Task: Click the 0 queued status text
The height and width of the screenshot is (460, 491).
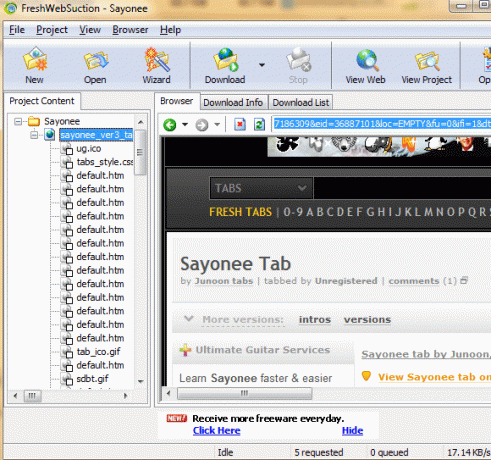Action: [389, 452]
